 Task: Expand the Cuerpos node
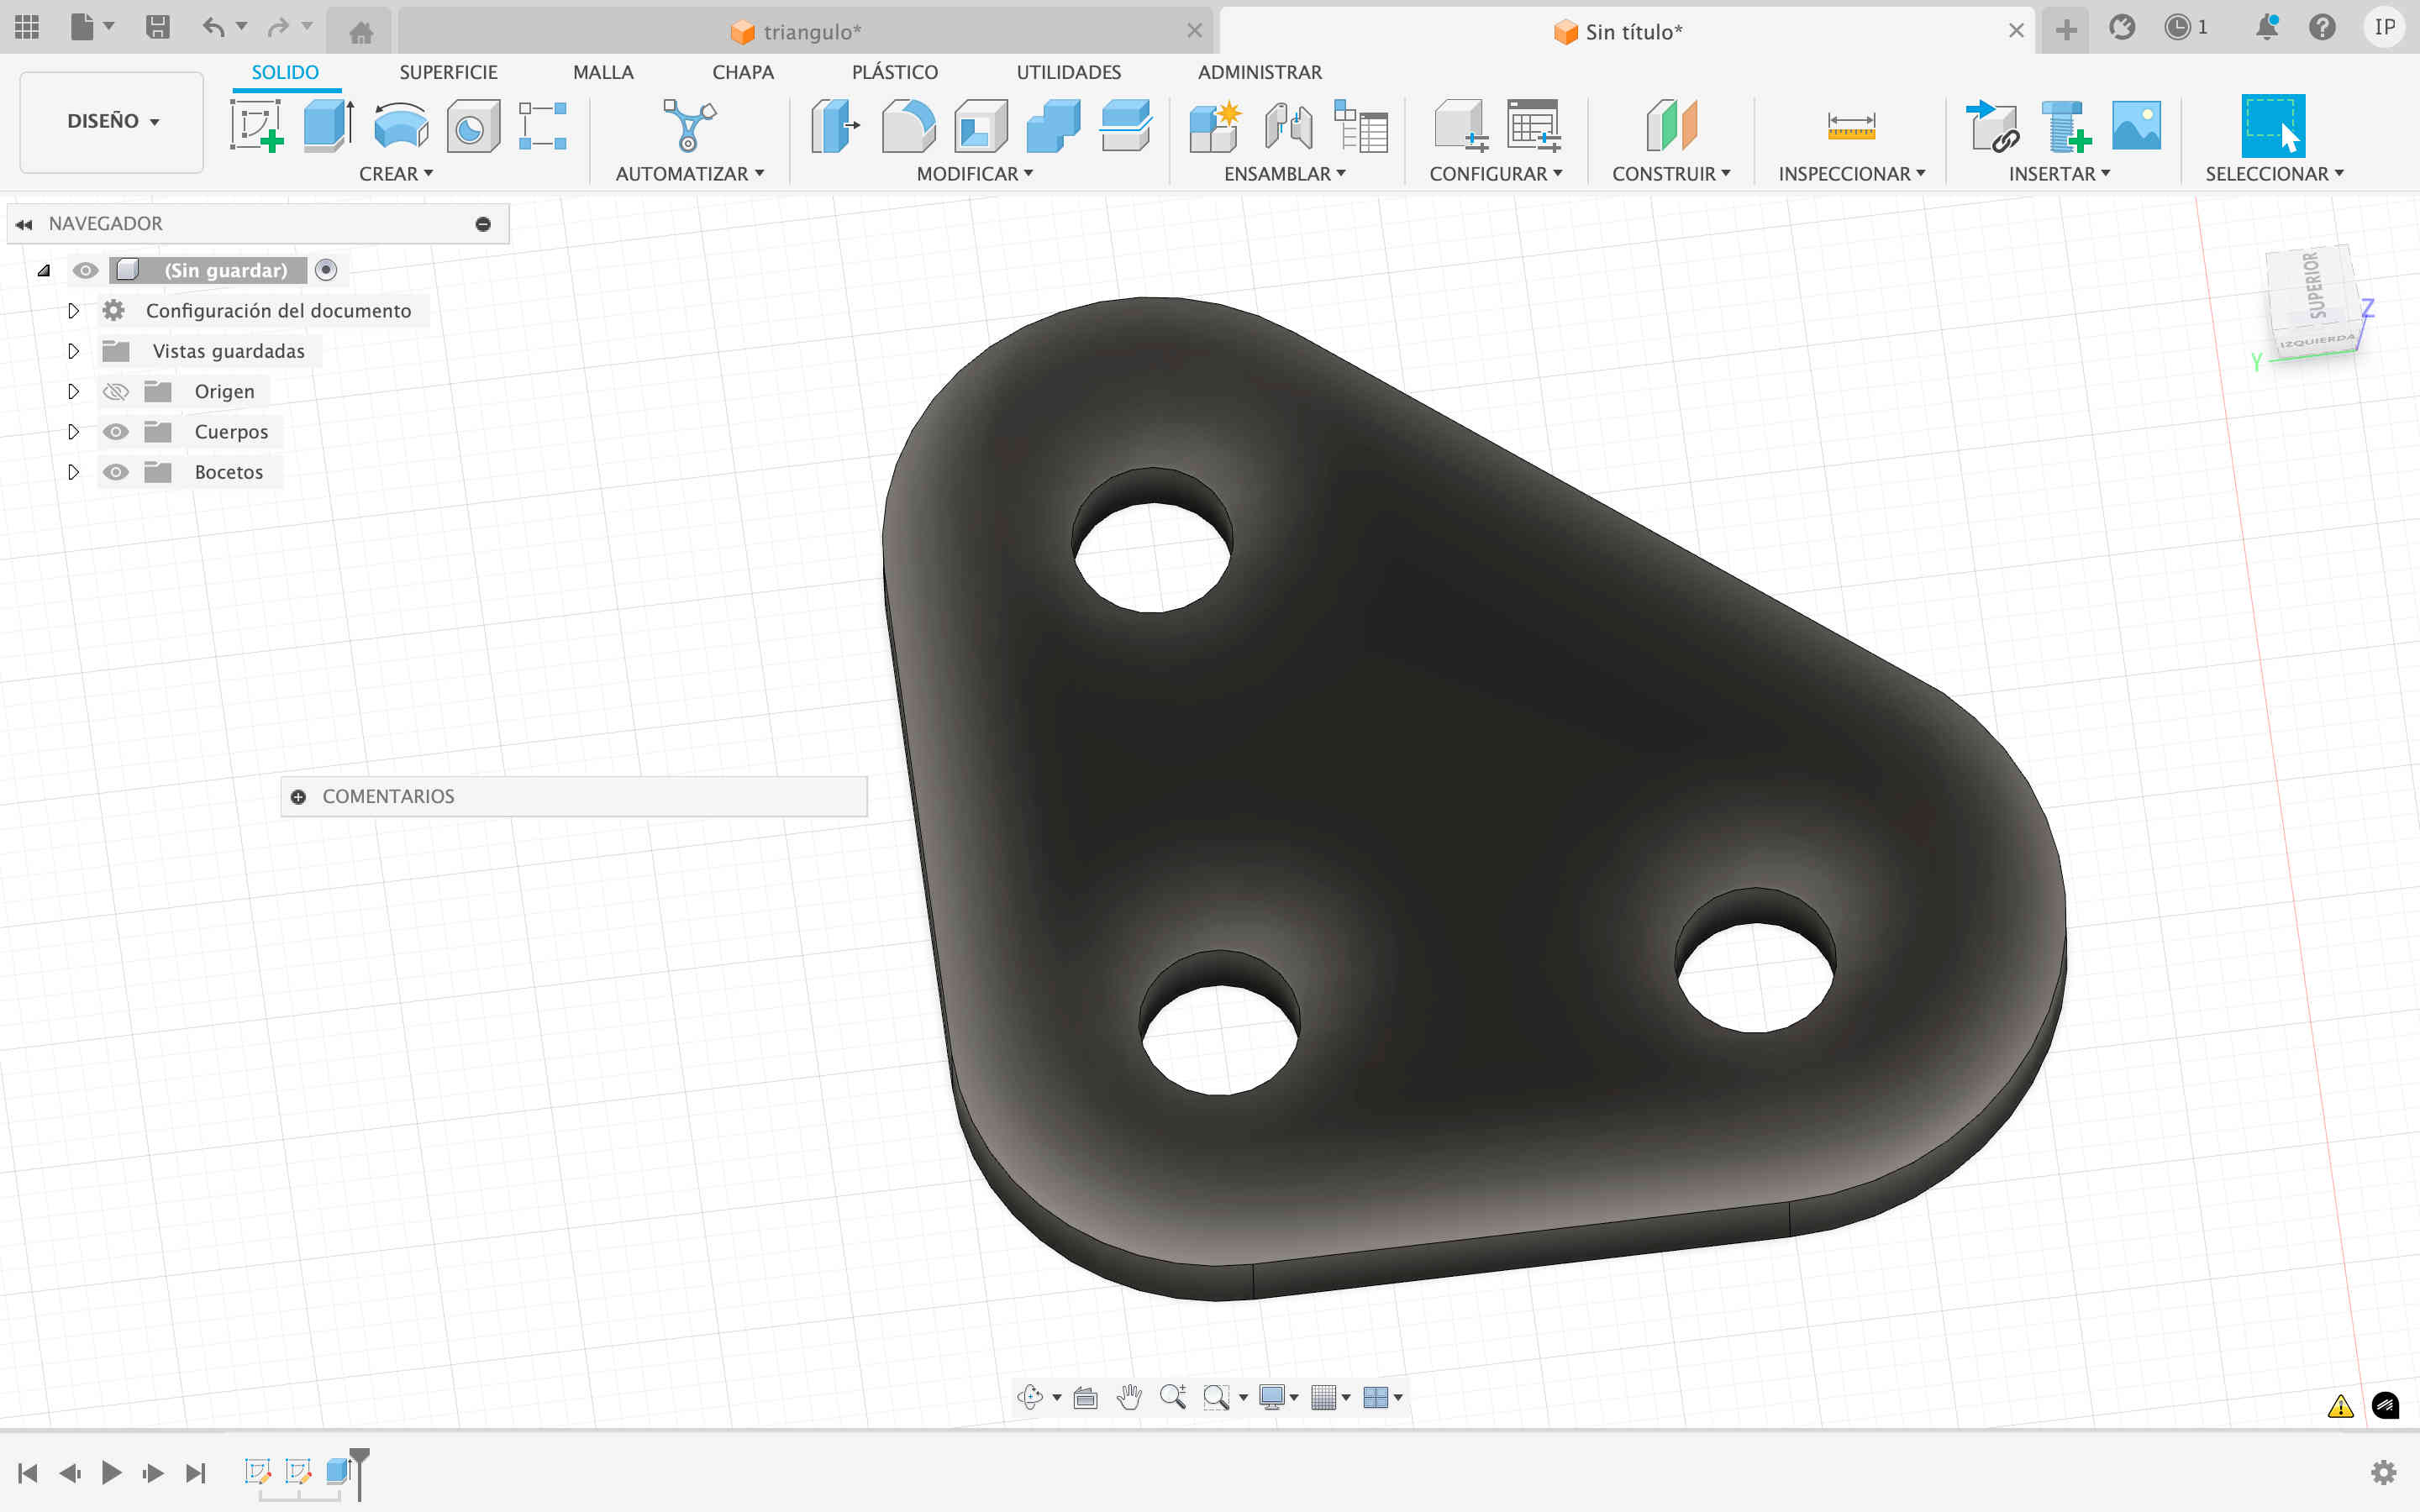pos(73,431)
